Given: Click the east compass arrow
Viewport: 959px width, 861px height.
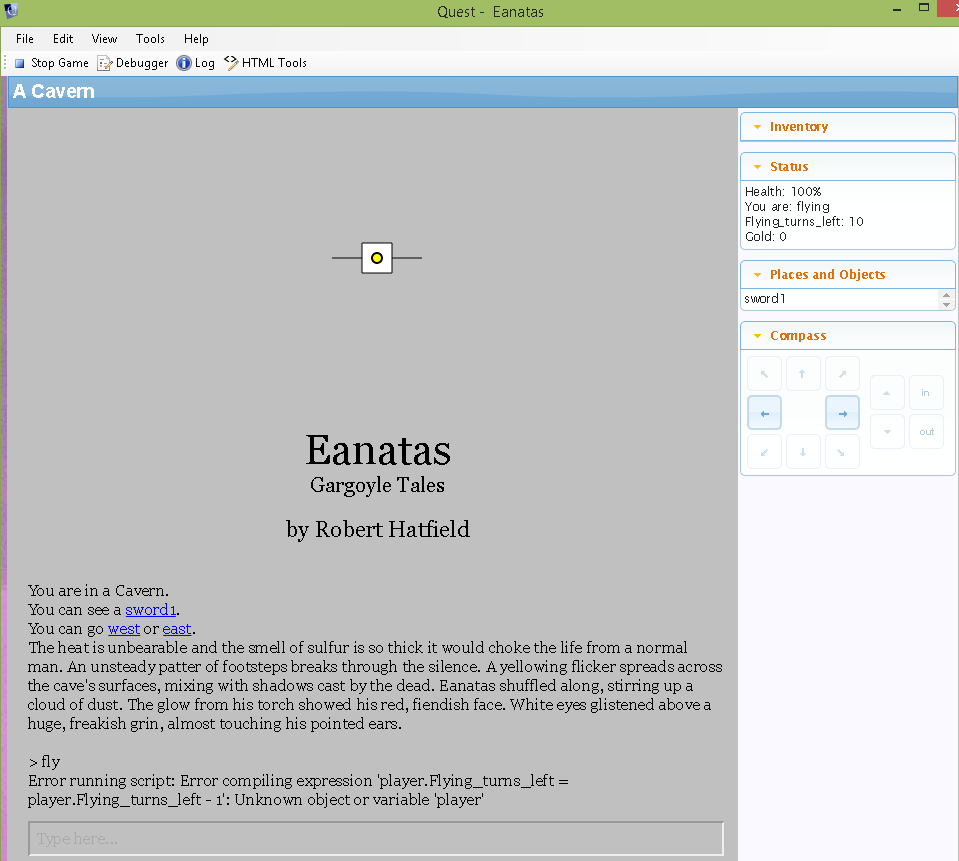Looking at the screenshot, I should pyautogui.click(x=842, y=413).
